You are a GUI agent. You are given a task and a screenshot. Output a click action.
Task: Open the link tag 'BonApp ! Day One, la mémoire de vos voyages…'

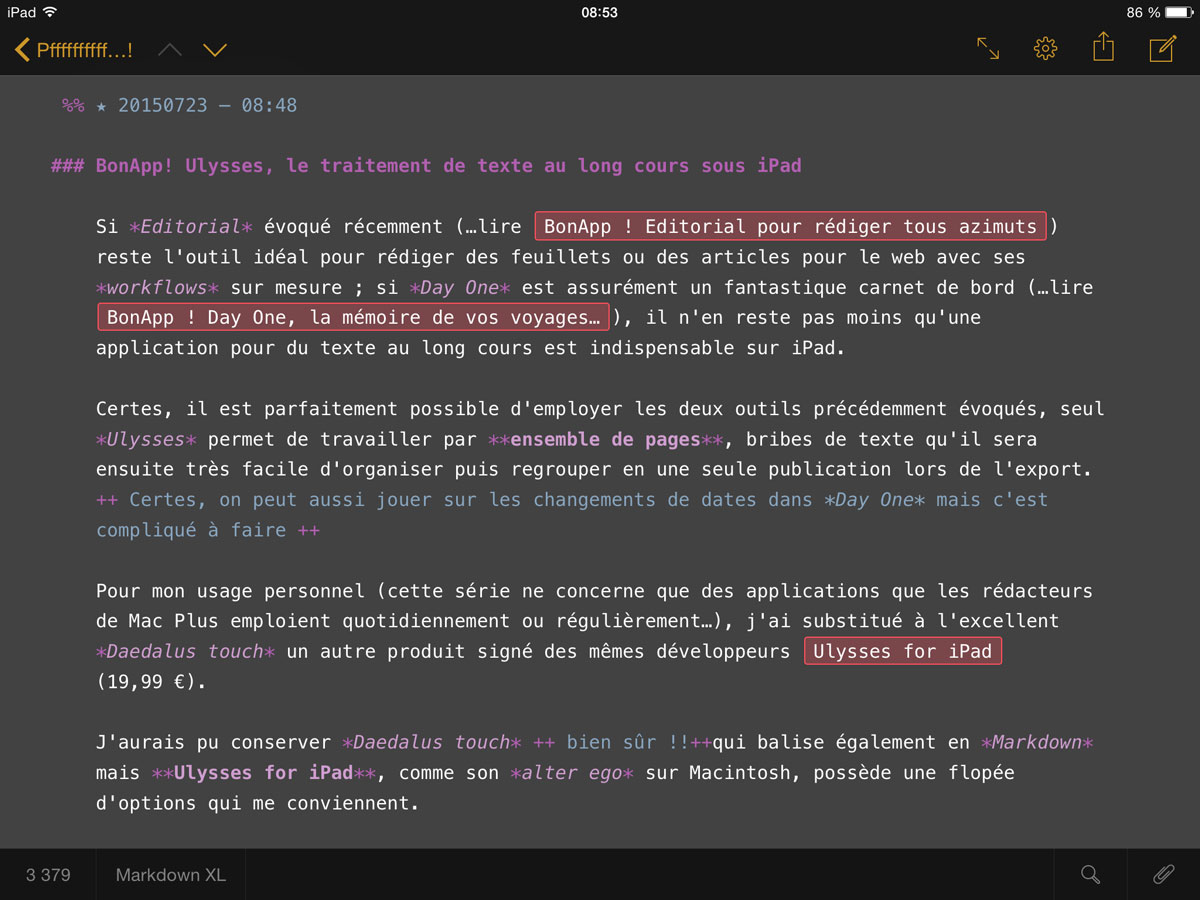354,318
